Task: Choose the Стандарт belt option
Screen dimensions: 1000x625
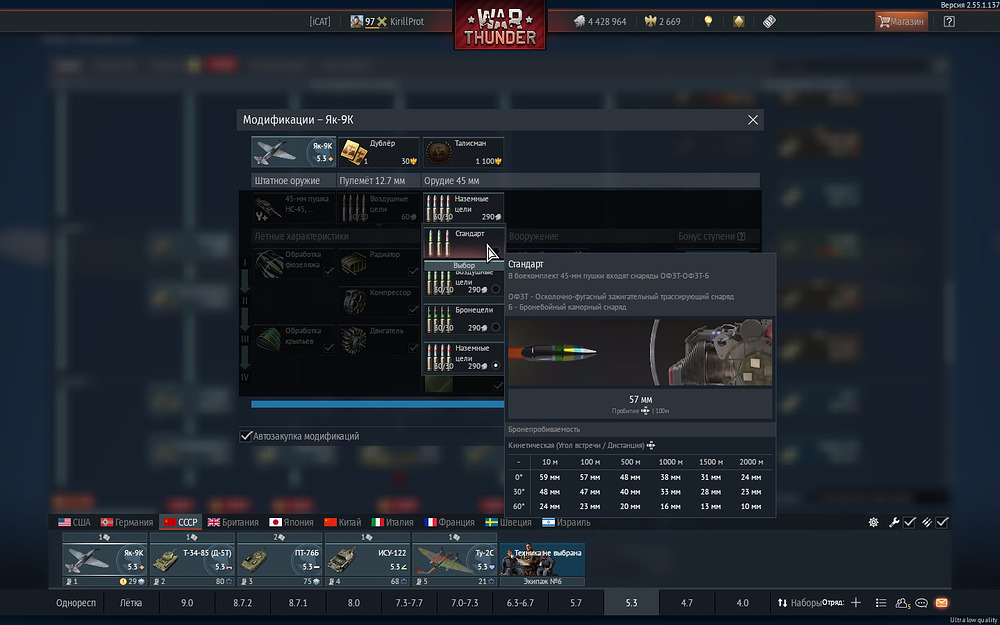Action: click(x=464, y=241)
